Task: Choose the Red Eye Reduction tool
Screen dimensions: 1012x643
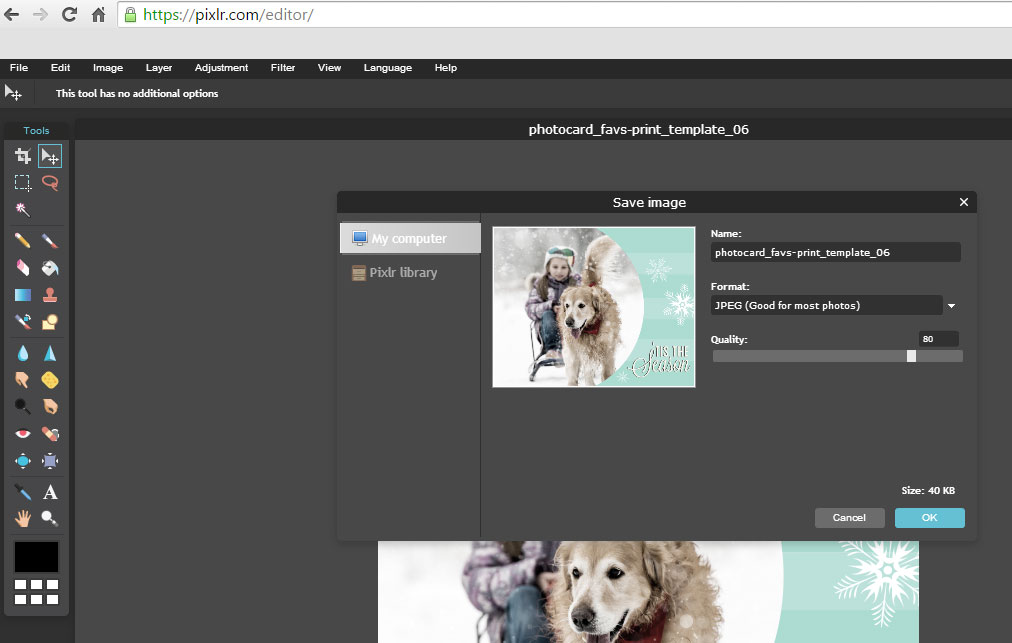Action: coord(22,434)
